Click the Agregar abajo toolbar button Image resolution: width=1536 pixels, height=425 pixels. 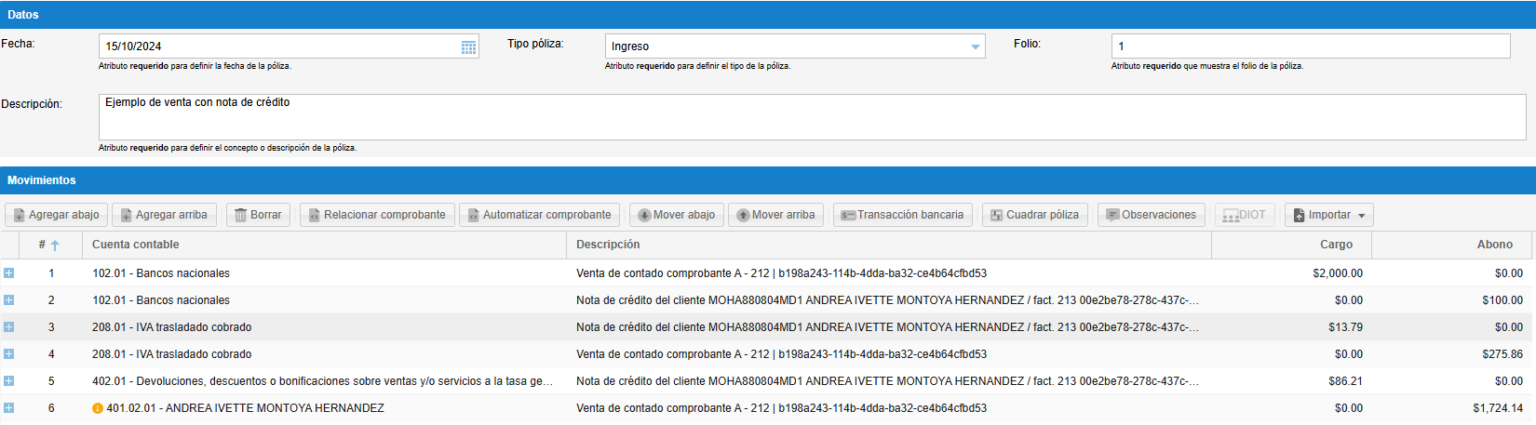pos(56,215)
